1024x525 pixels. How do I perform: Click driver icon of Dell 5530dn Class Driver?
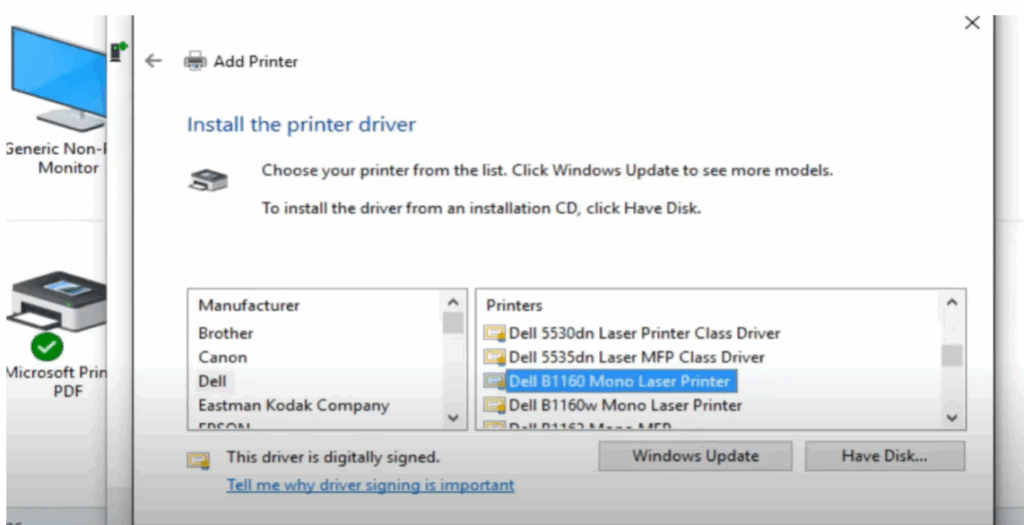point(494,333)
